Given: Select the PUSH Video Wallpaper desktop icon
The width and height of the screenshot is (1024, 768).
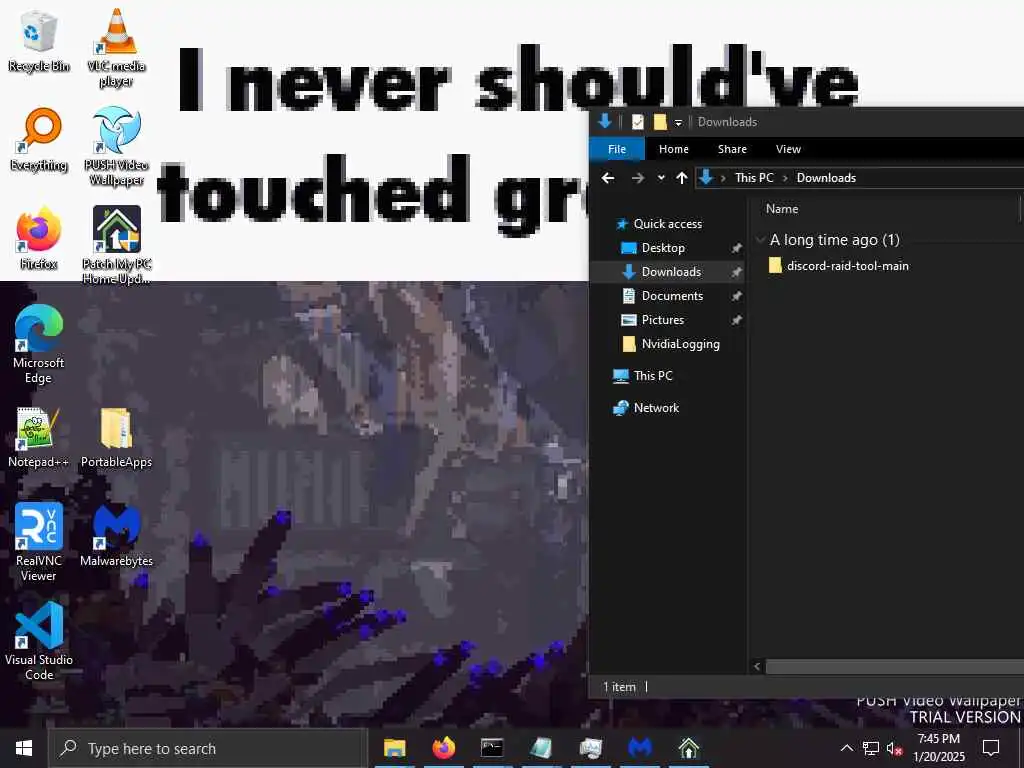Looking at the screenshot, I should click(x=116, y=146).
